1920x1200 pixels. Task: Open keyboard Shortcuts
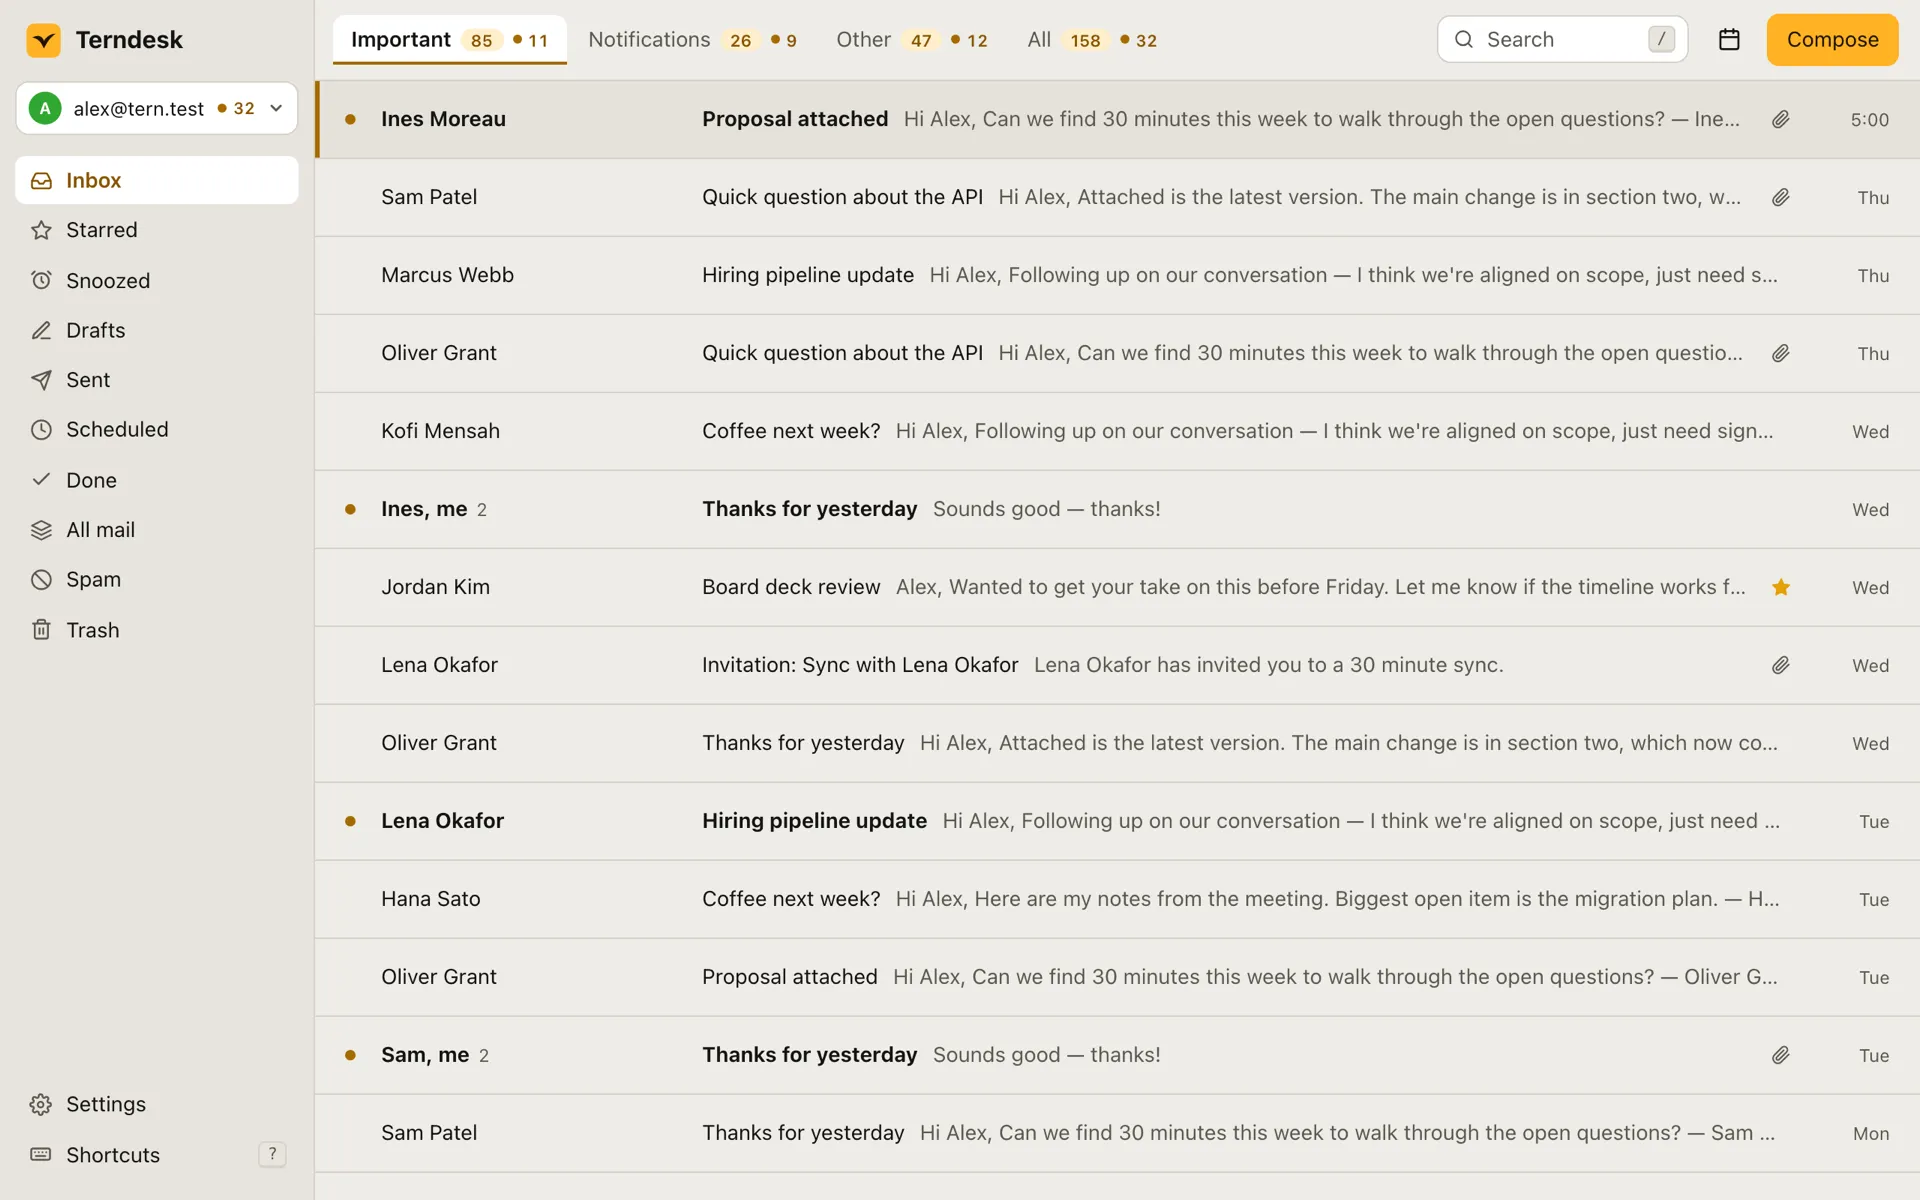tap(157, 1155)
